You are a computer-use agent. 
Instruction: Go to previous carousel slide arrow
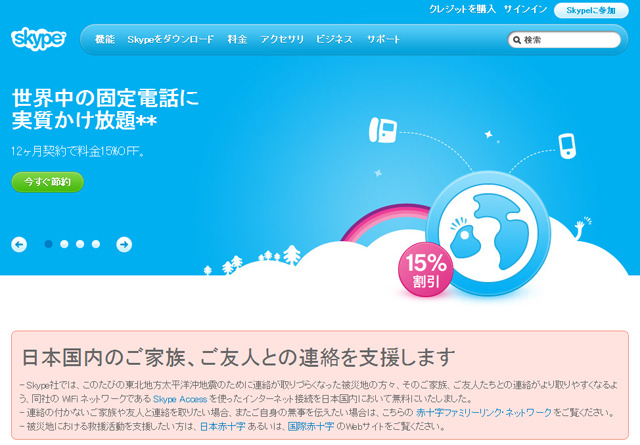(x=19, y=245)
